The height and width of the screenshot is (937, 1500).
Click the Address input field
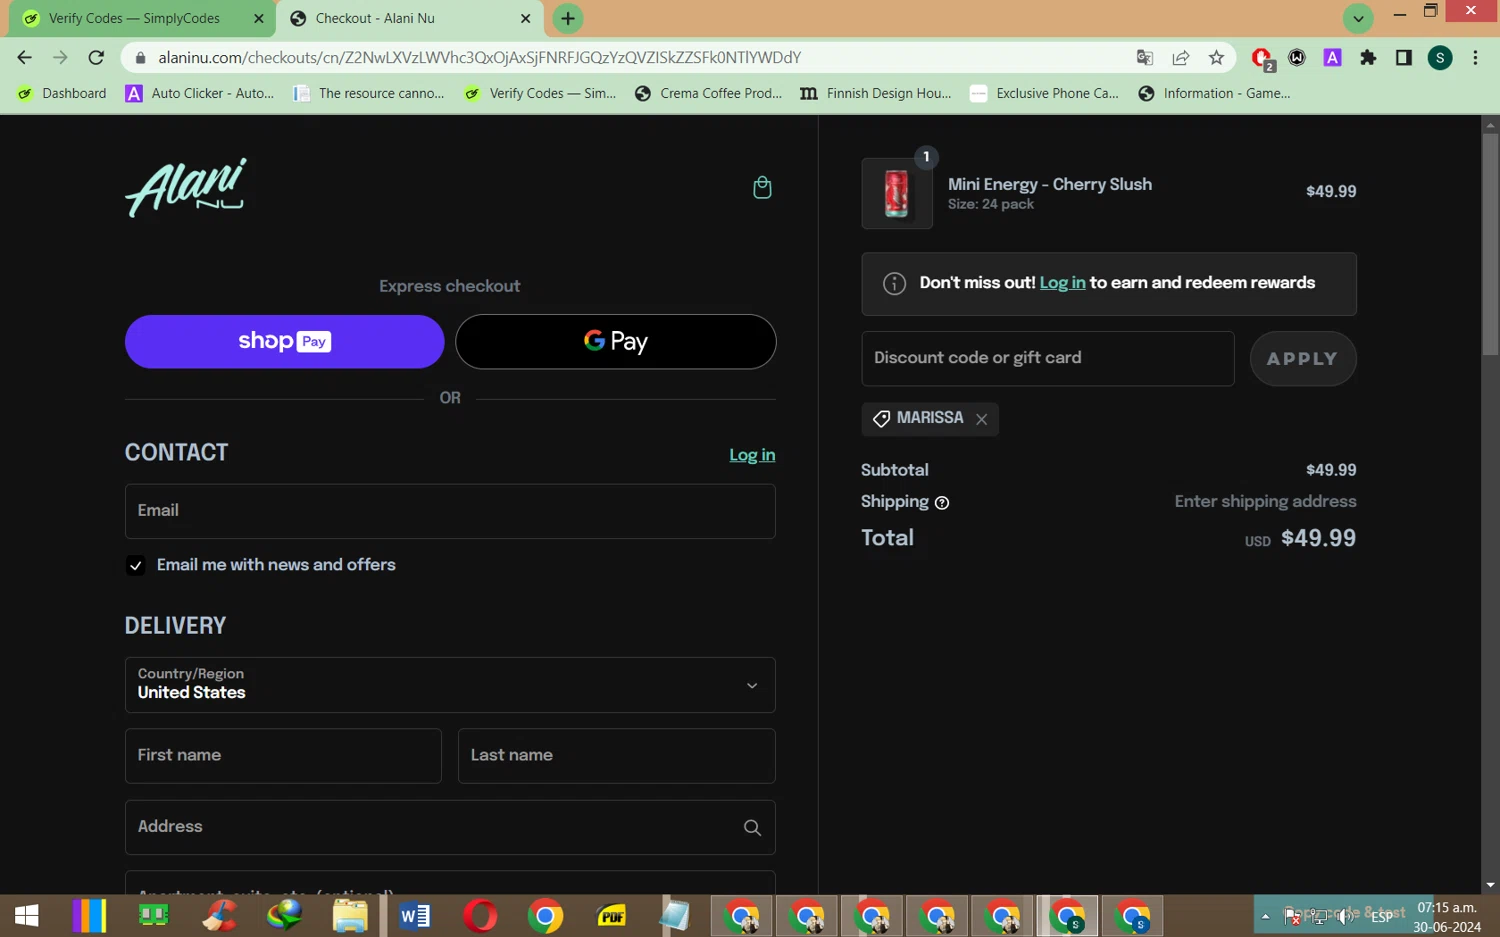(x=450, y=827)
